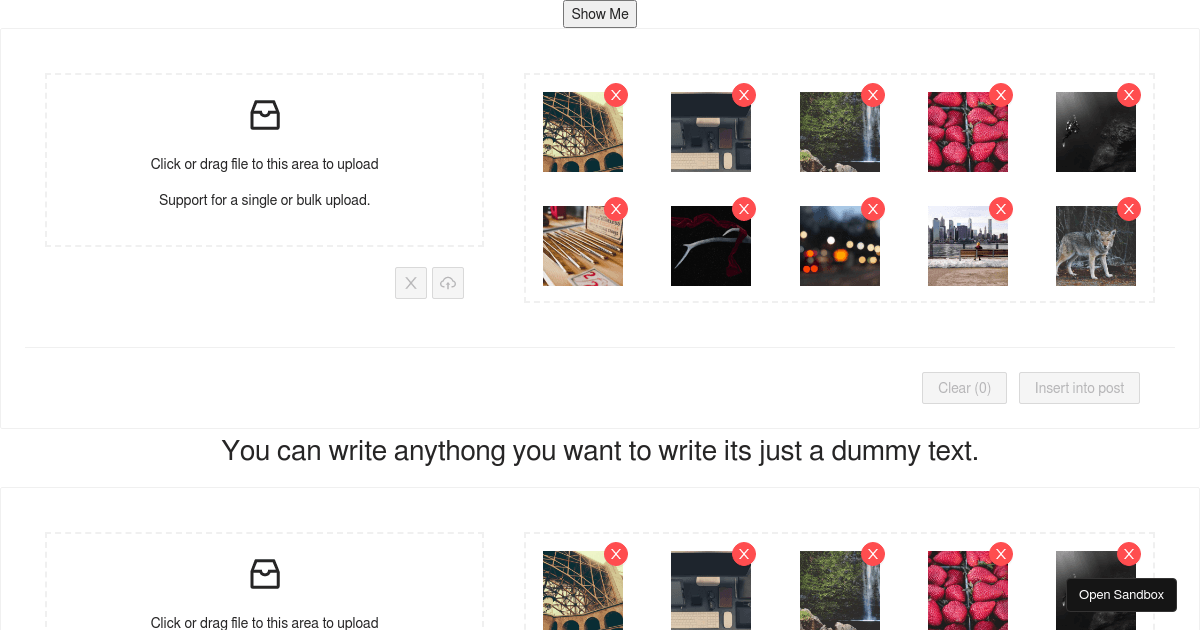1200x630 pixels.
Task: Select the strawberries thumbnail in top panel
Action: (968, 132)
